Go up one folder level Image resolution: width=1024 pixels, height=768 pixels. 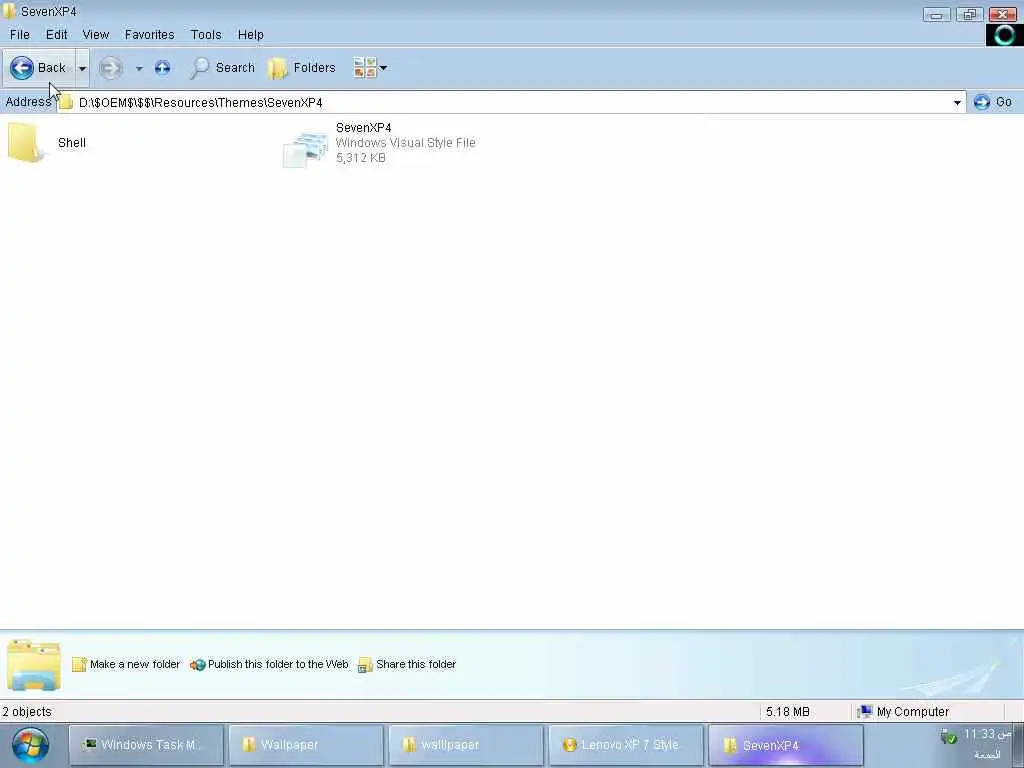(163, 67)
